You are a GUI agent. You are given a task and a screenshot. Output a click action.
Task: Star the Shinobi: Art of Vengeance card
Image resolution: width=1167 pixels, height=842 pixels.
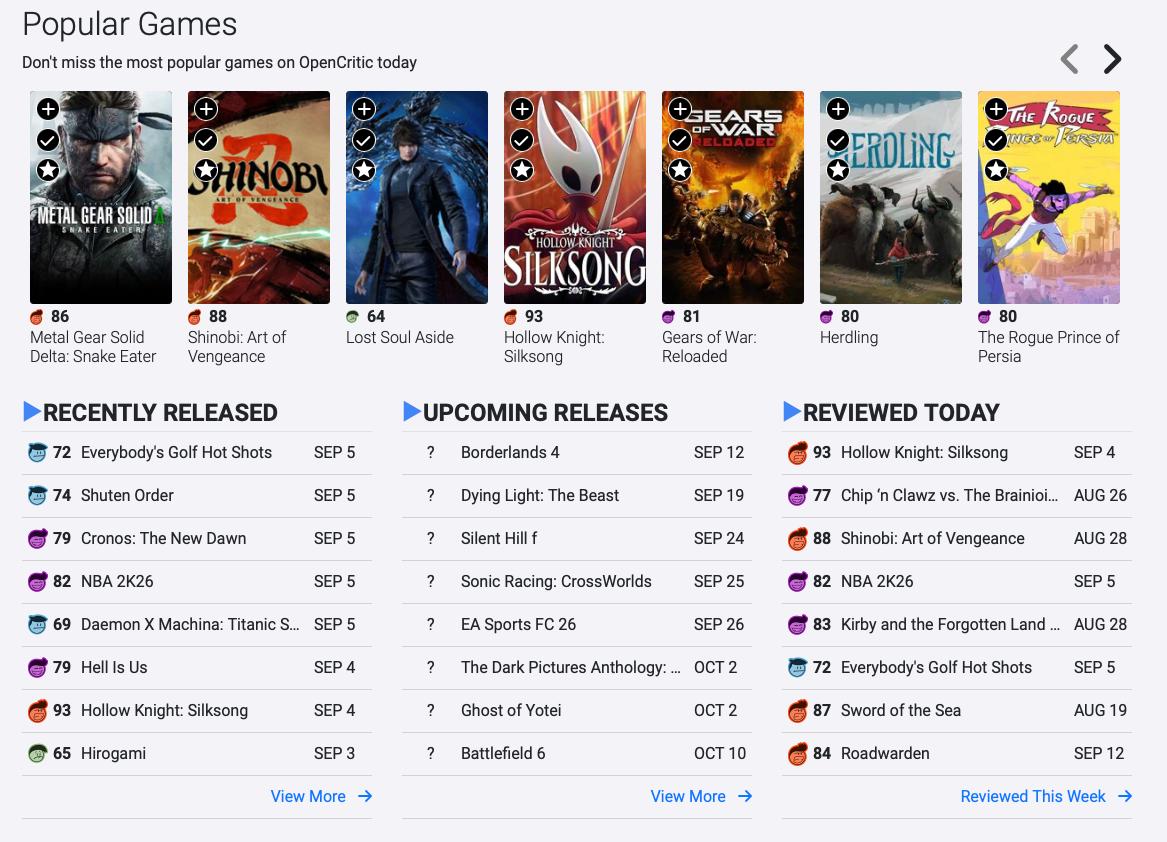(x=206, y=170)
